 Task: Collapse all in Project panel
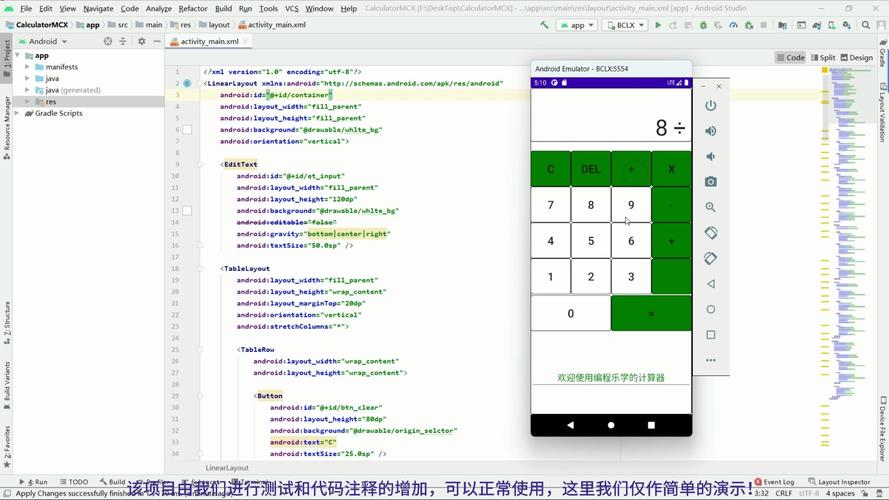pyautogui.click(x=123, y=41)
